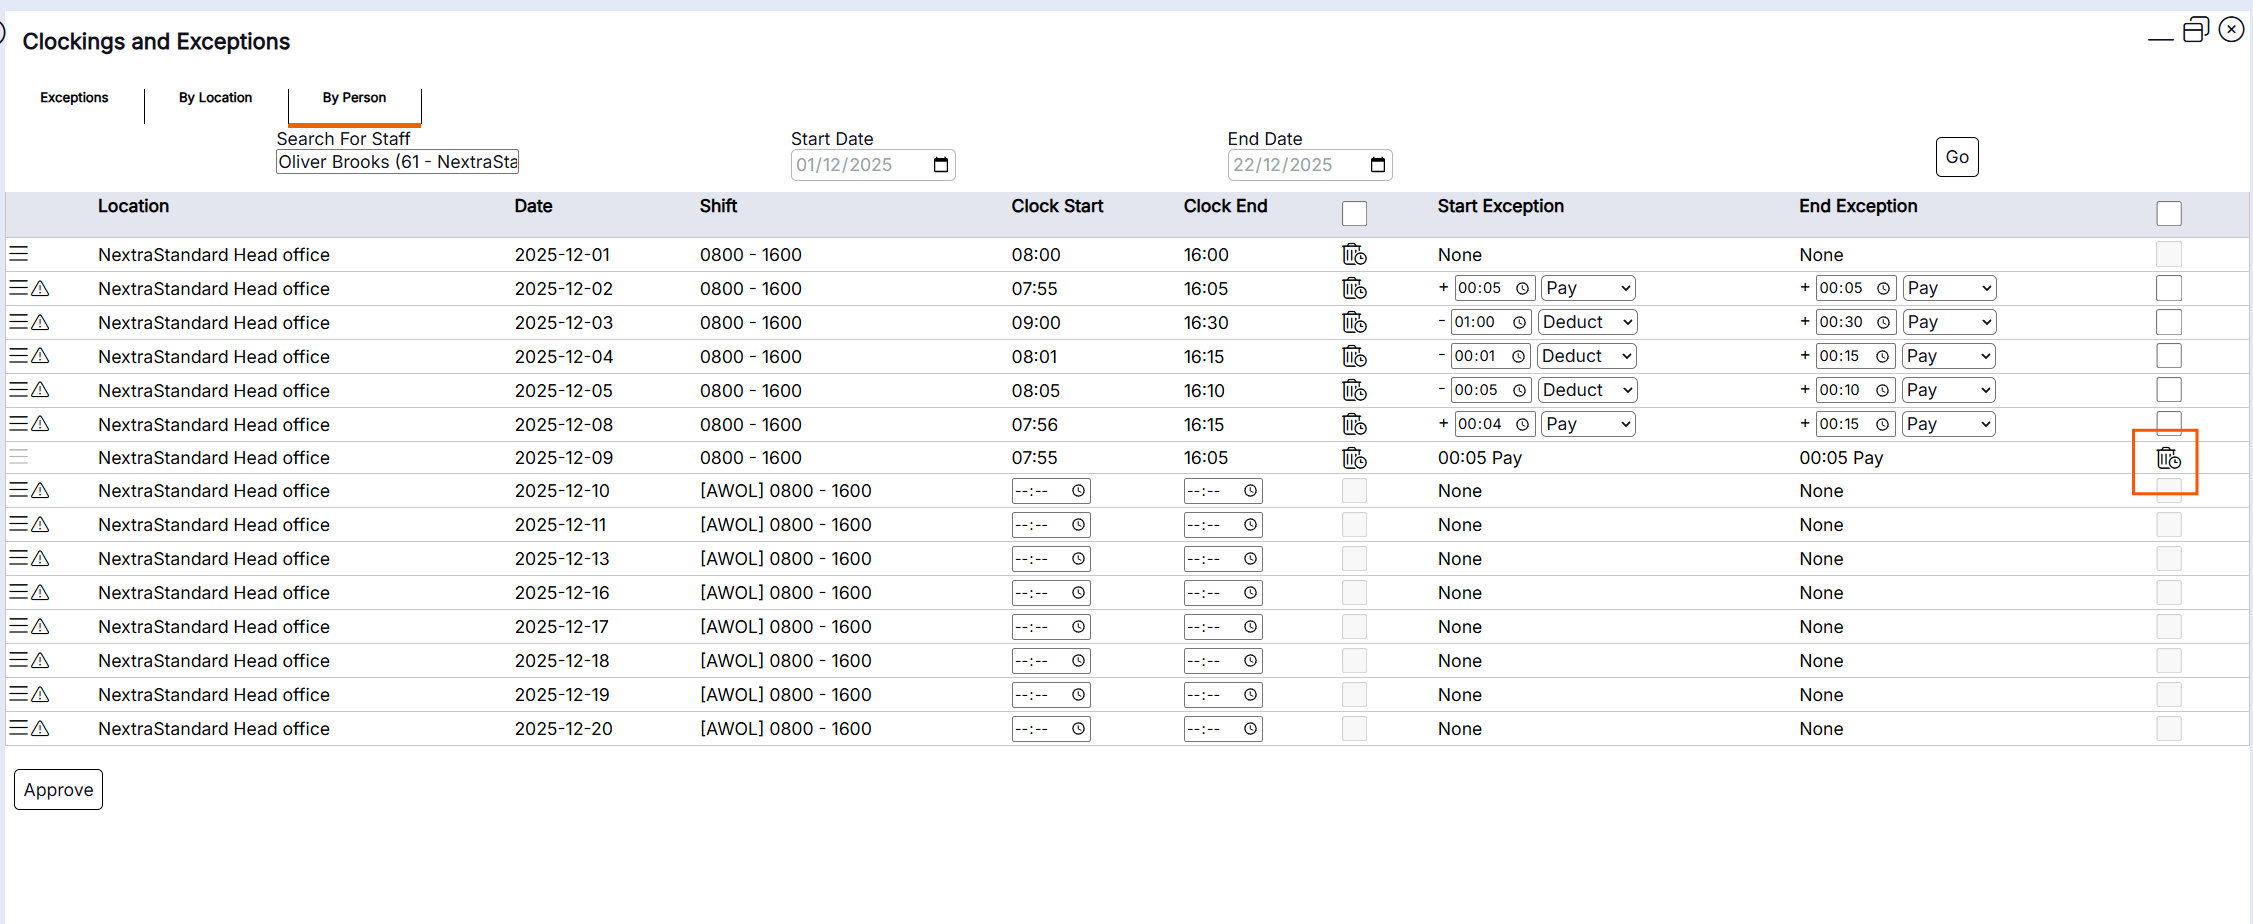Tick the approval checkbox for 2025-12-03
The image size is (2253, 924).
coord(2169,322)
